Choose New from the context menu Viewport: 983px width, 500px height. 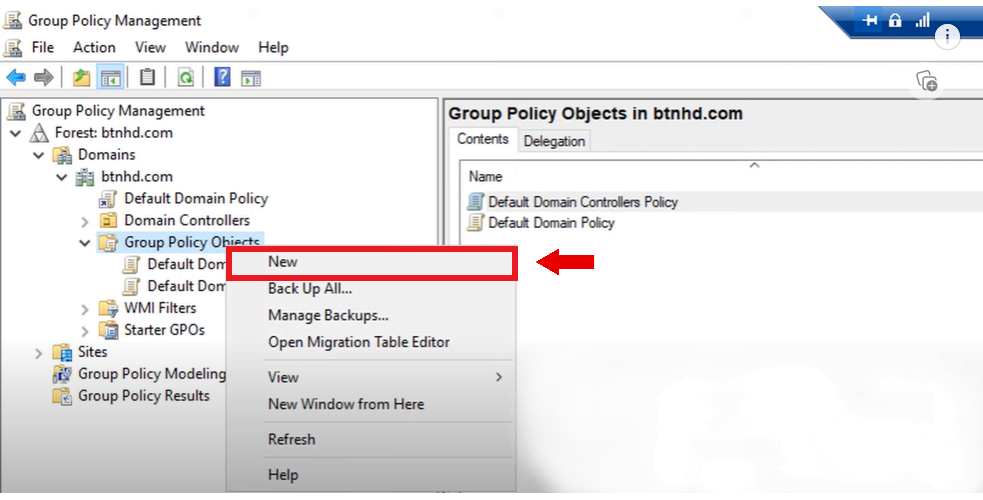click(x=372, y=262)
